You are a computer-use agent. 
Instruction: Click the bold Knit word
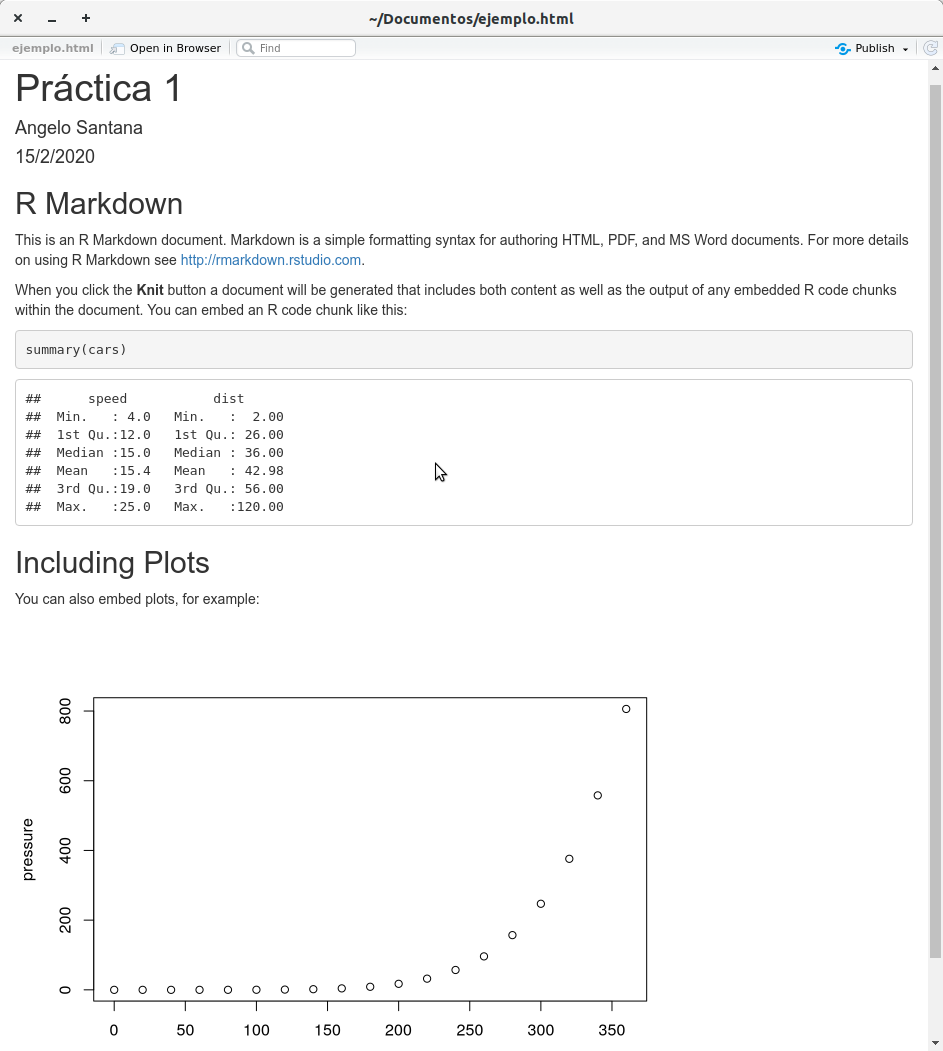[x=150, y=290]
